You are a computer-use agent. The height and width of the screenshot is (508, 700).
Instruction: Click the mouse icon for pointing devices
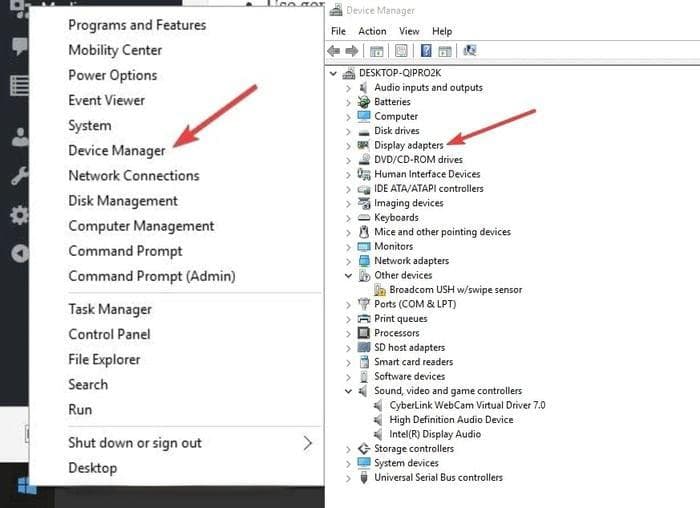(364, 232)
